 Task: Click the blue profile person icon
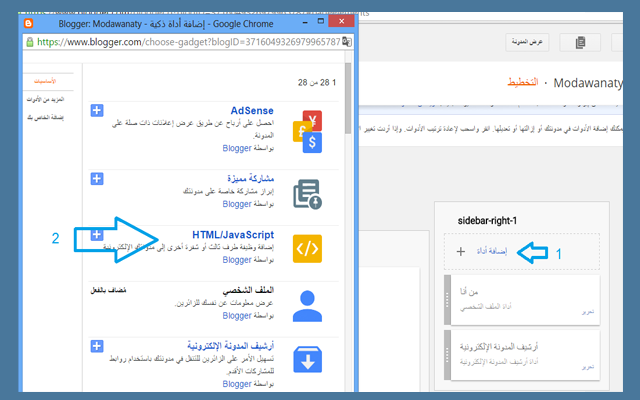[x=307, y=306]
